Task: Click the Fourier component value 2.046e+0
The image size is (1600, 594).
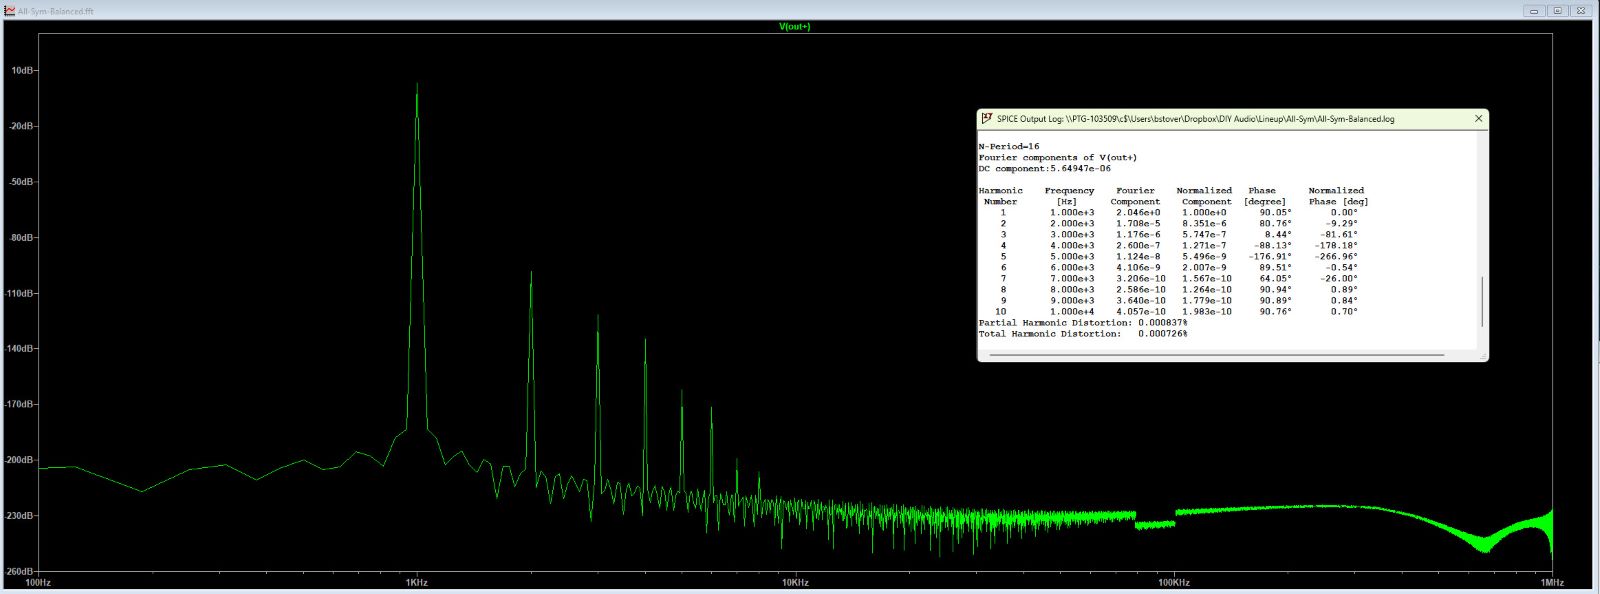Action: pos(1138,213)
